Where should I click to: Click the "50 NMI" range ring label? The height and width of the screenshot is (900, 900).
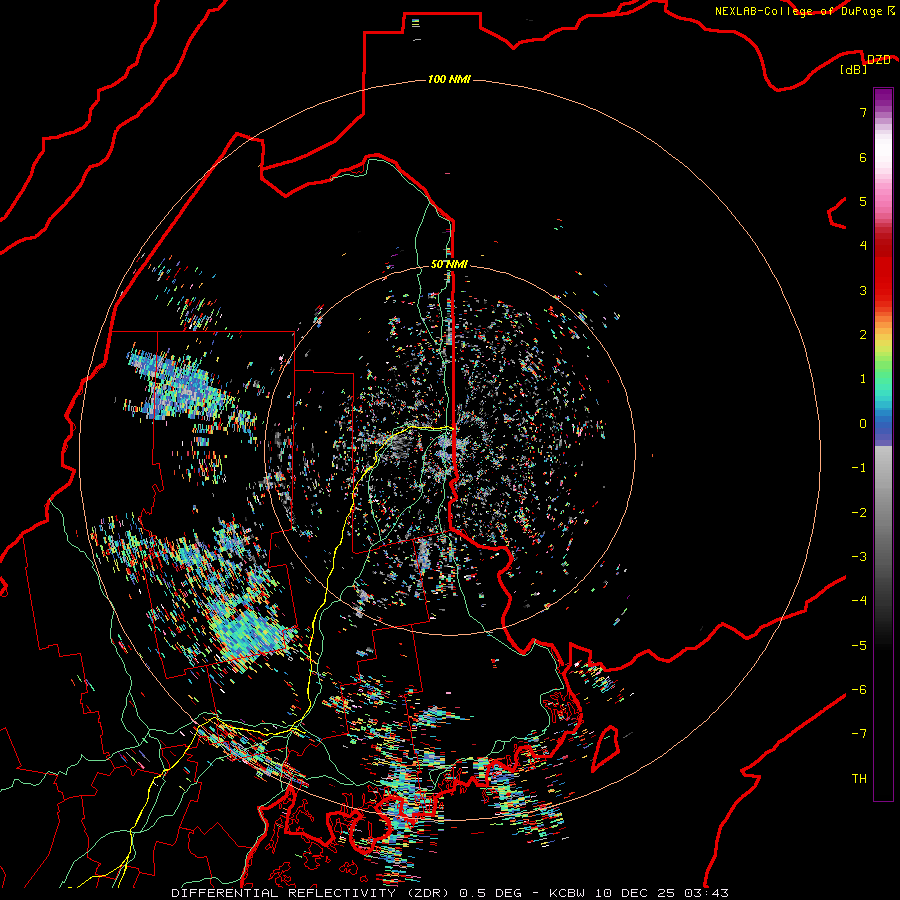pyautogui.click(x=449, y=264)
